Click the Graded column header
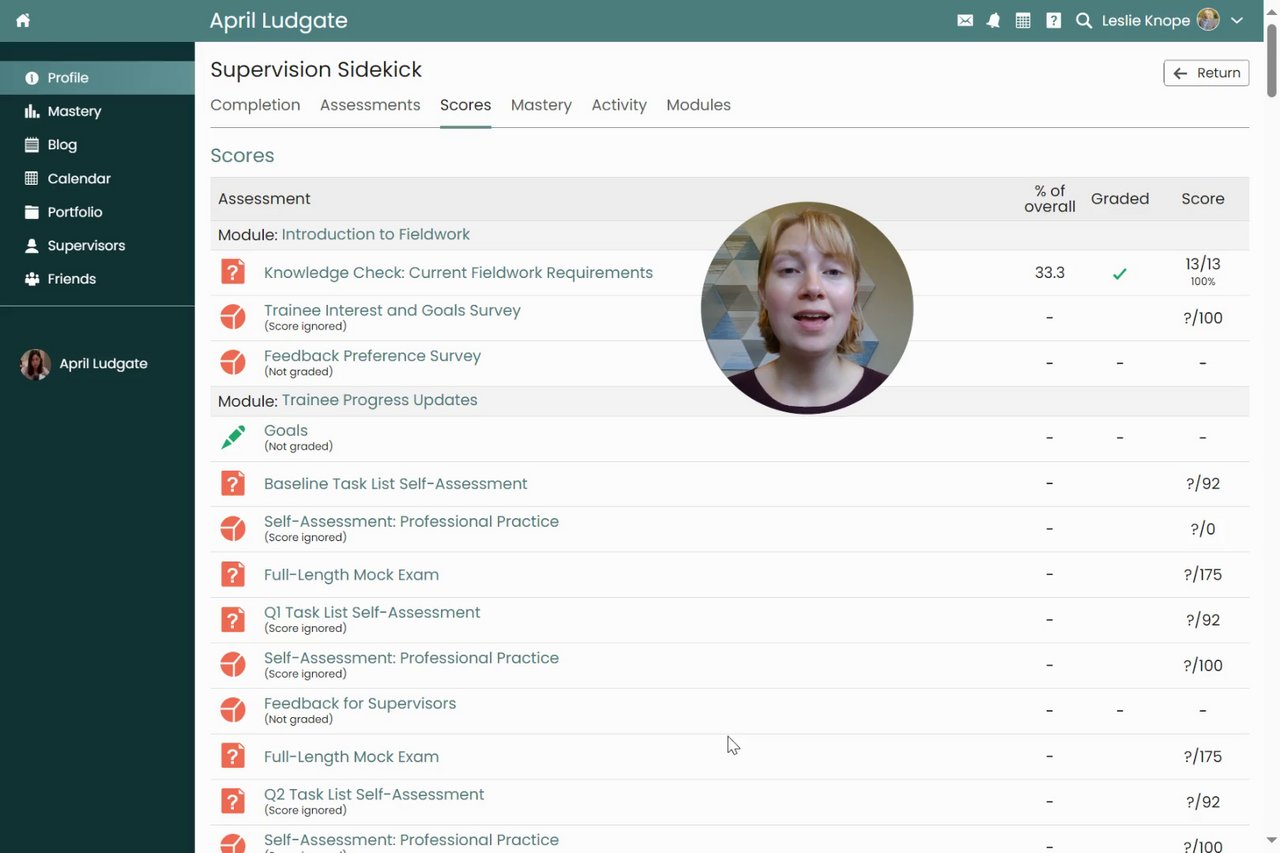Screen dimensions: 1280x853 [x=1120, y=199]
